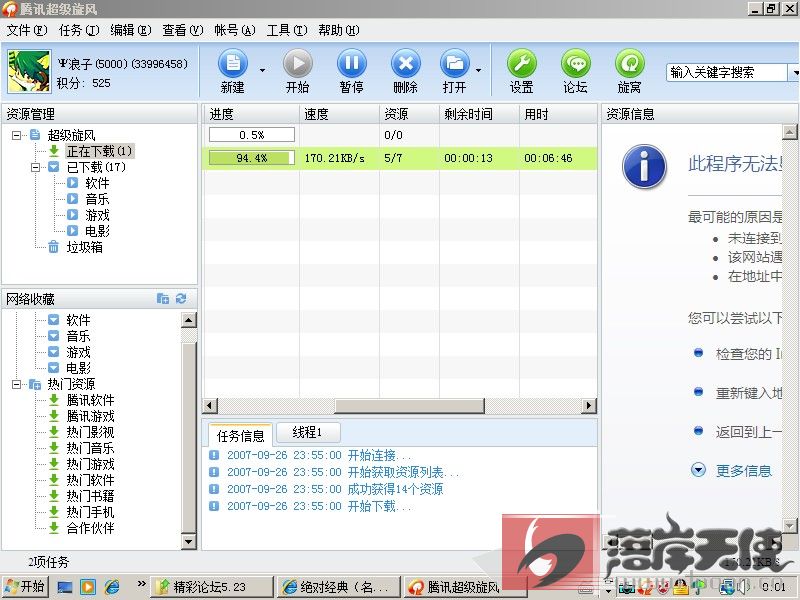Switch to the 线程1 tab

click(308, 433)
